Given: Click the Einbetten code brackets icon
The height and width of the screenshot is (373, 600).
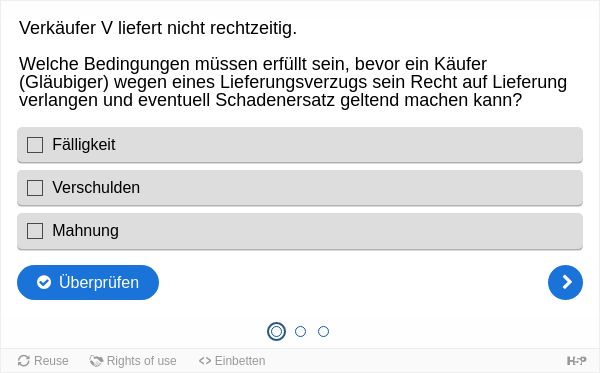Looking at the screenshot, I should (x=205, y=361).
